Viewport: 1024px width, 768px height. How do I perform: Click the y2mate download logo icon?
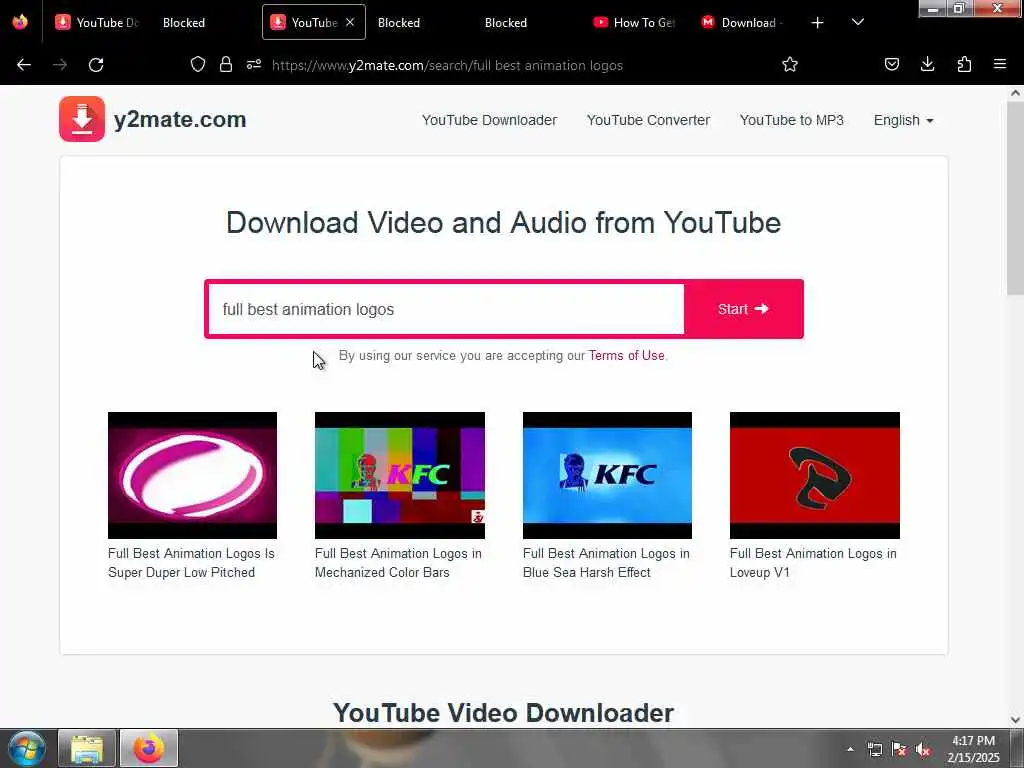[x=82, y=119]
